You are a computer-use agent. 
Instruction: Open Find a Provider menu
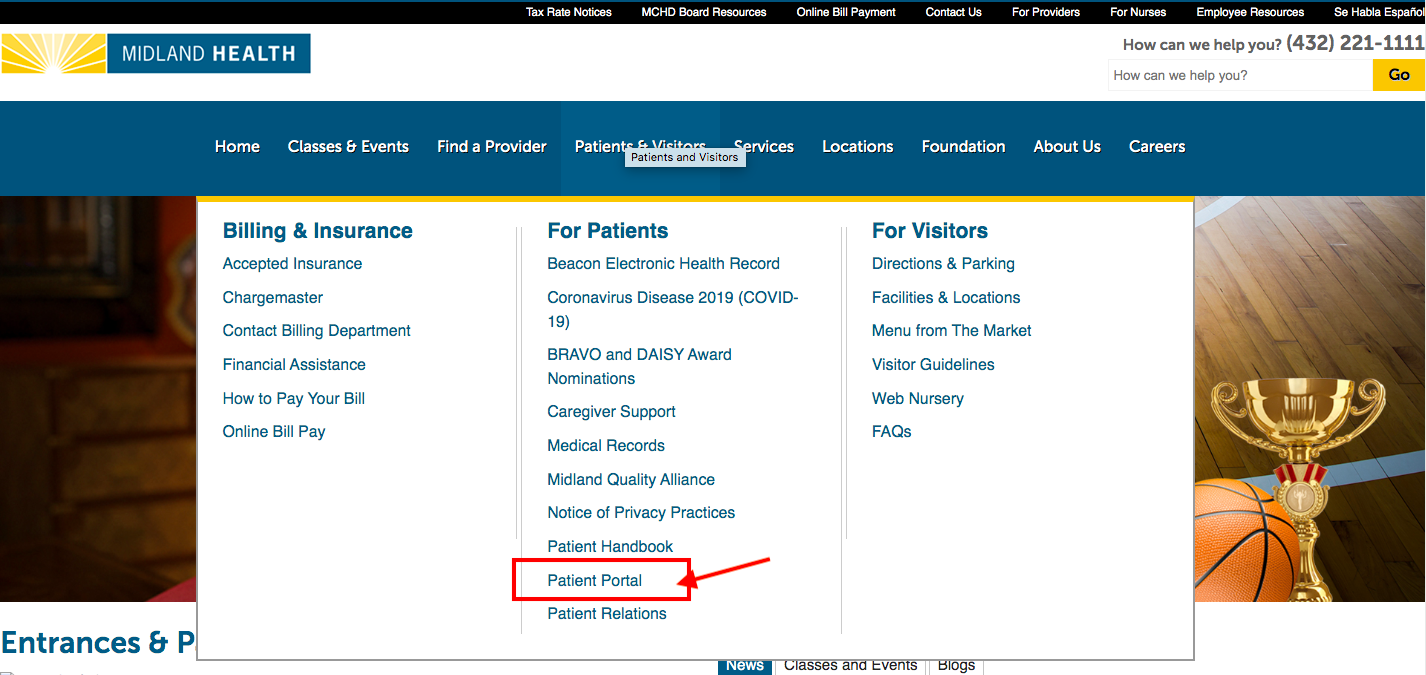coord(492,146)
